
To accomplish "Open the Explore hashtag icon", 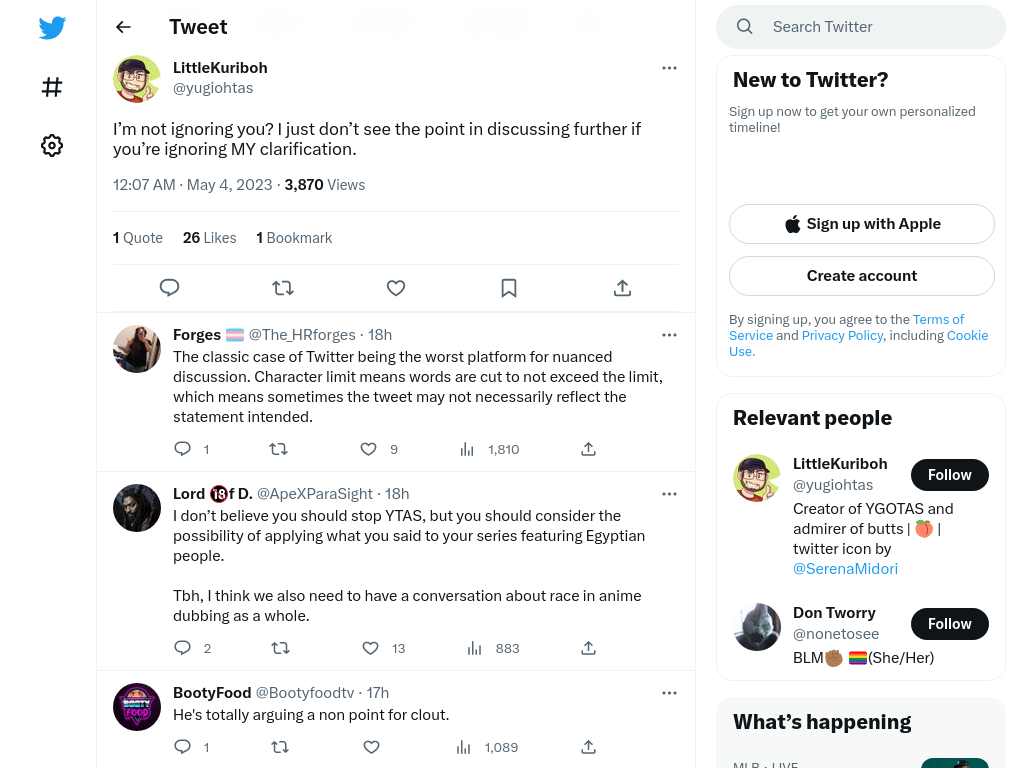I will point(52,87).
